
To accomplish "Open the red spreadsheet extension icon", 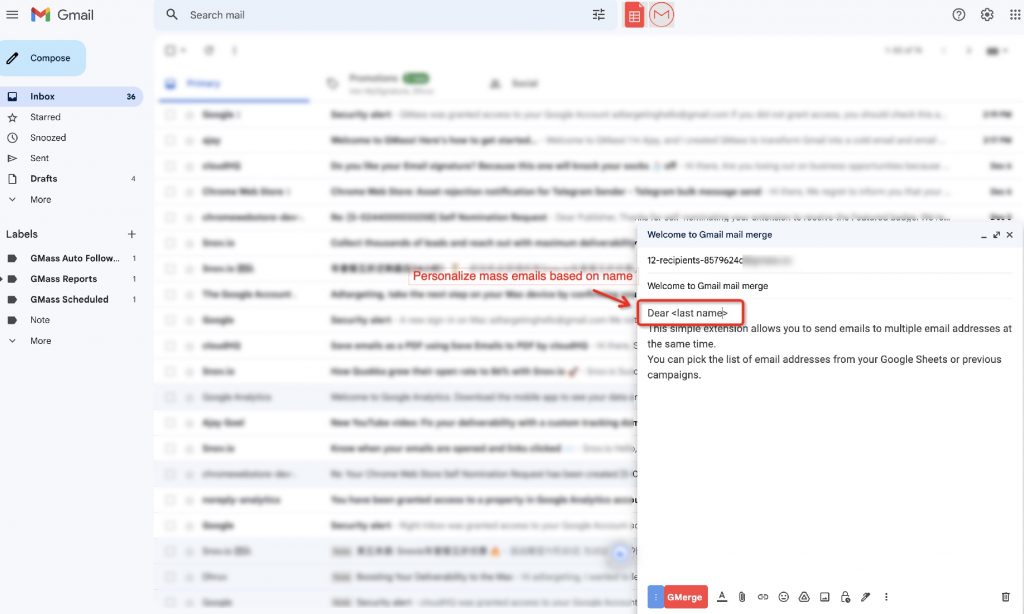I will tap(634, 15).
